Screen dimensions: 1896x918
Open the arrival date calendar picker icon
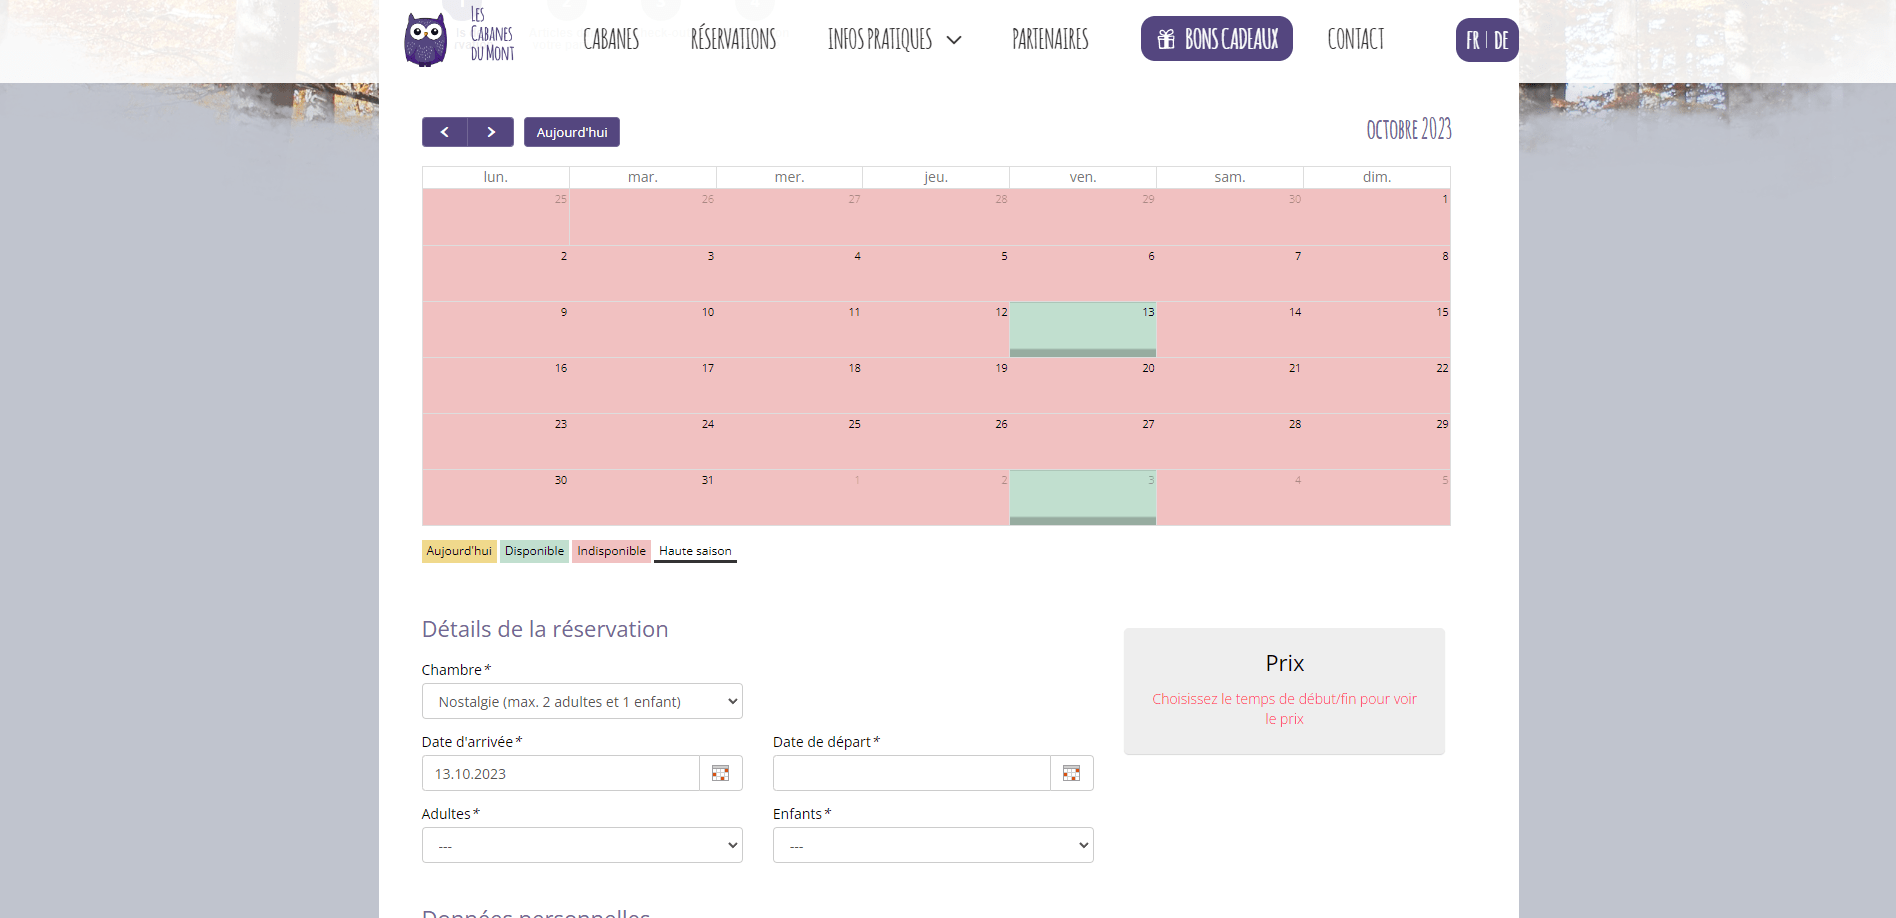coord(720,773)
